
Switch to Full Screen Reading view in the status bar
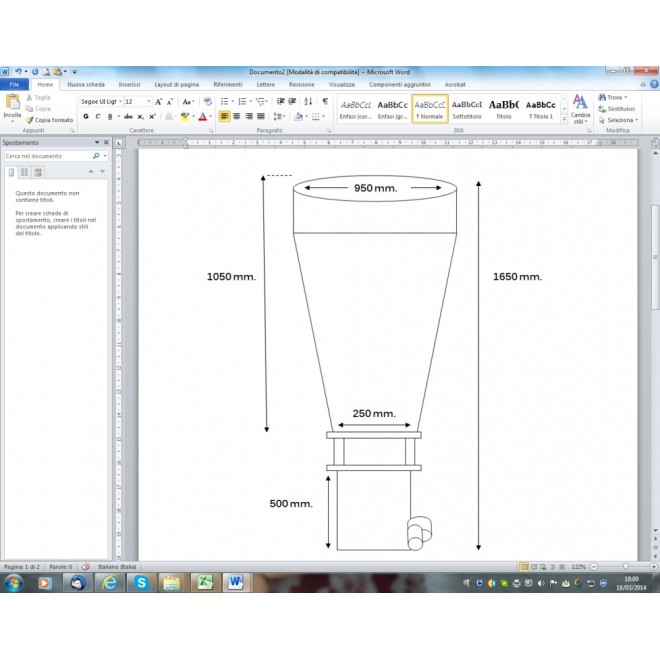[534, 567]
